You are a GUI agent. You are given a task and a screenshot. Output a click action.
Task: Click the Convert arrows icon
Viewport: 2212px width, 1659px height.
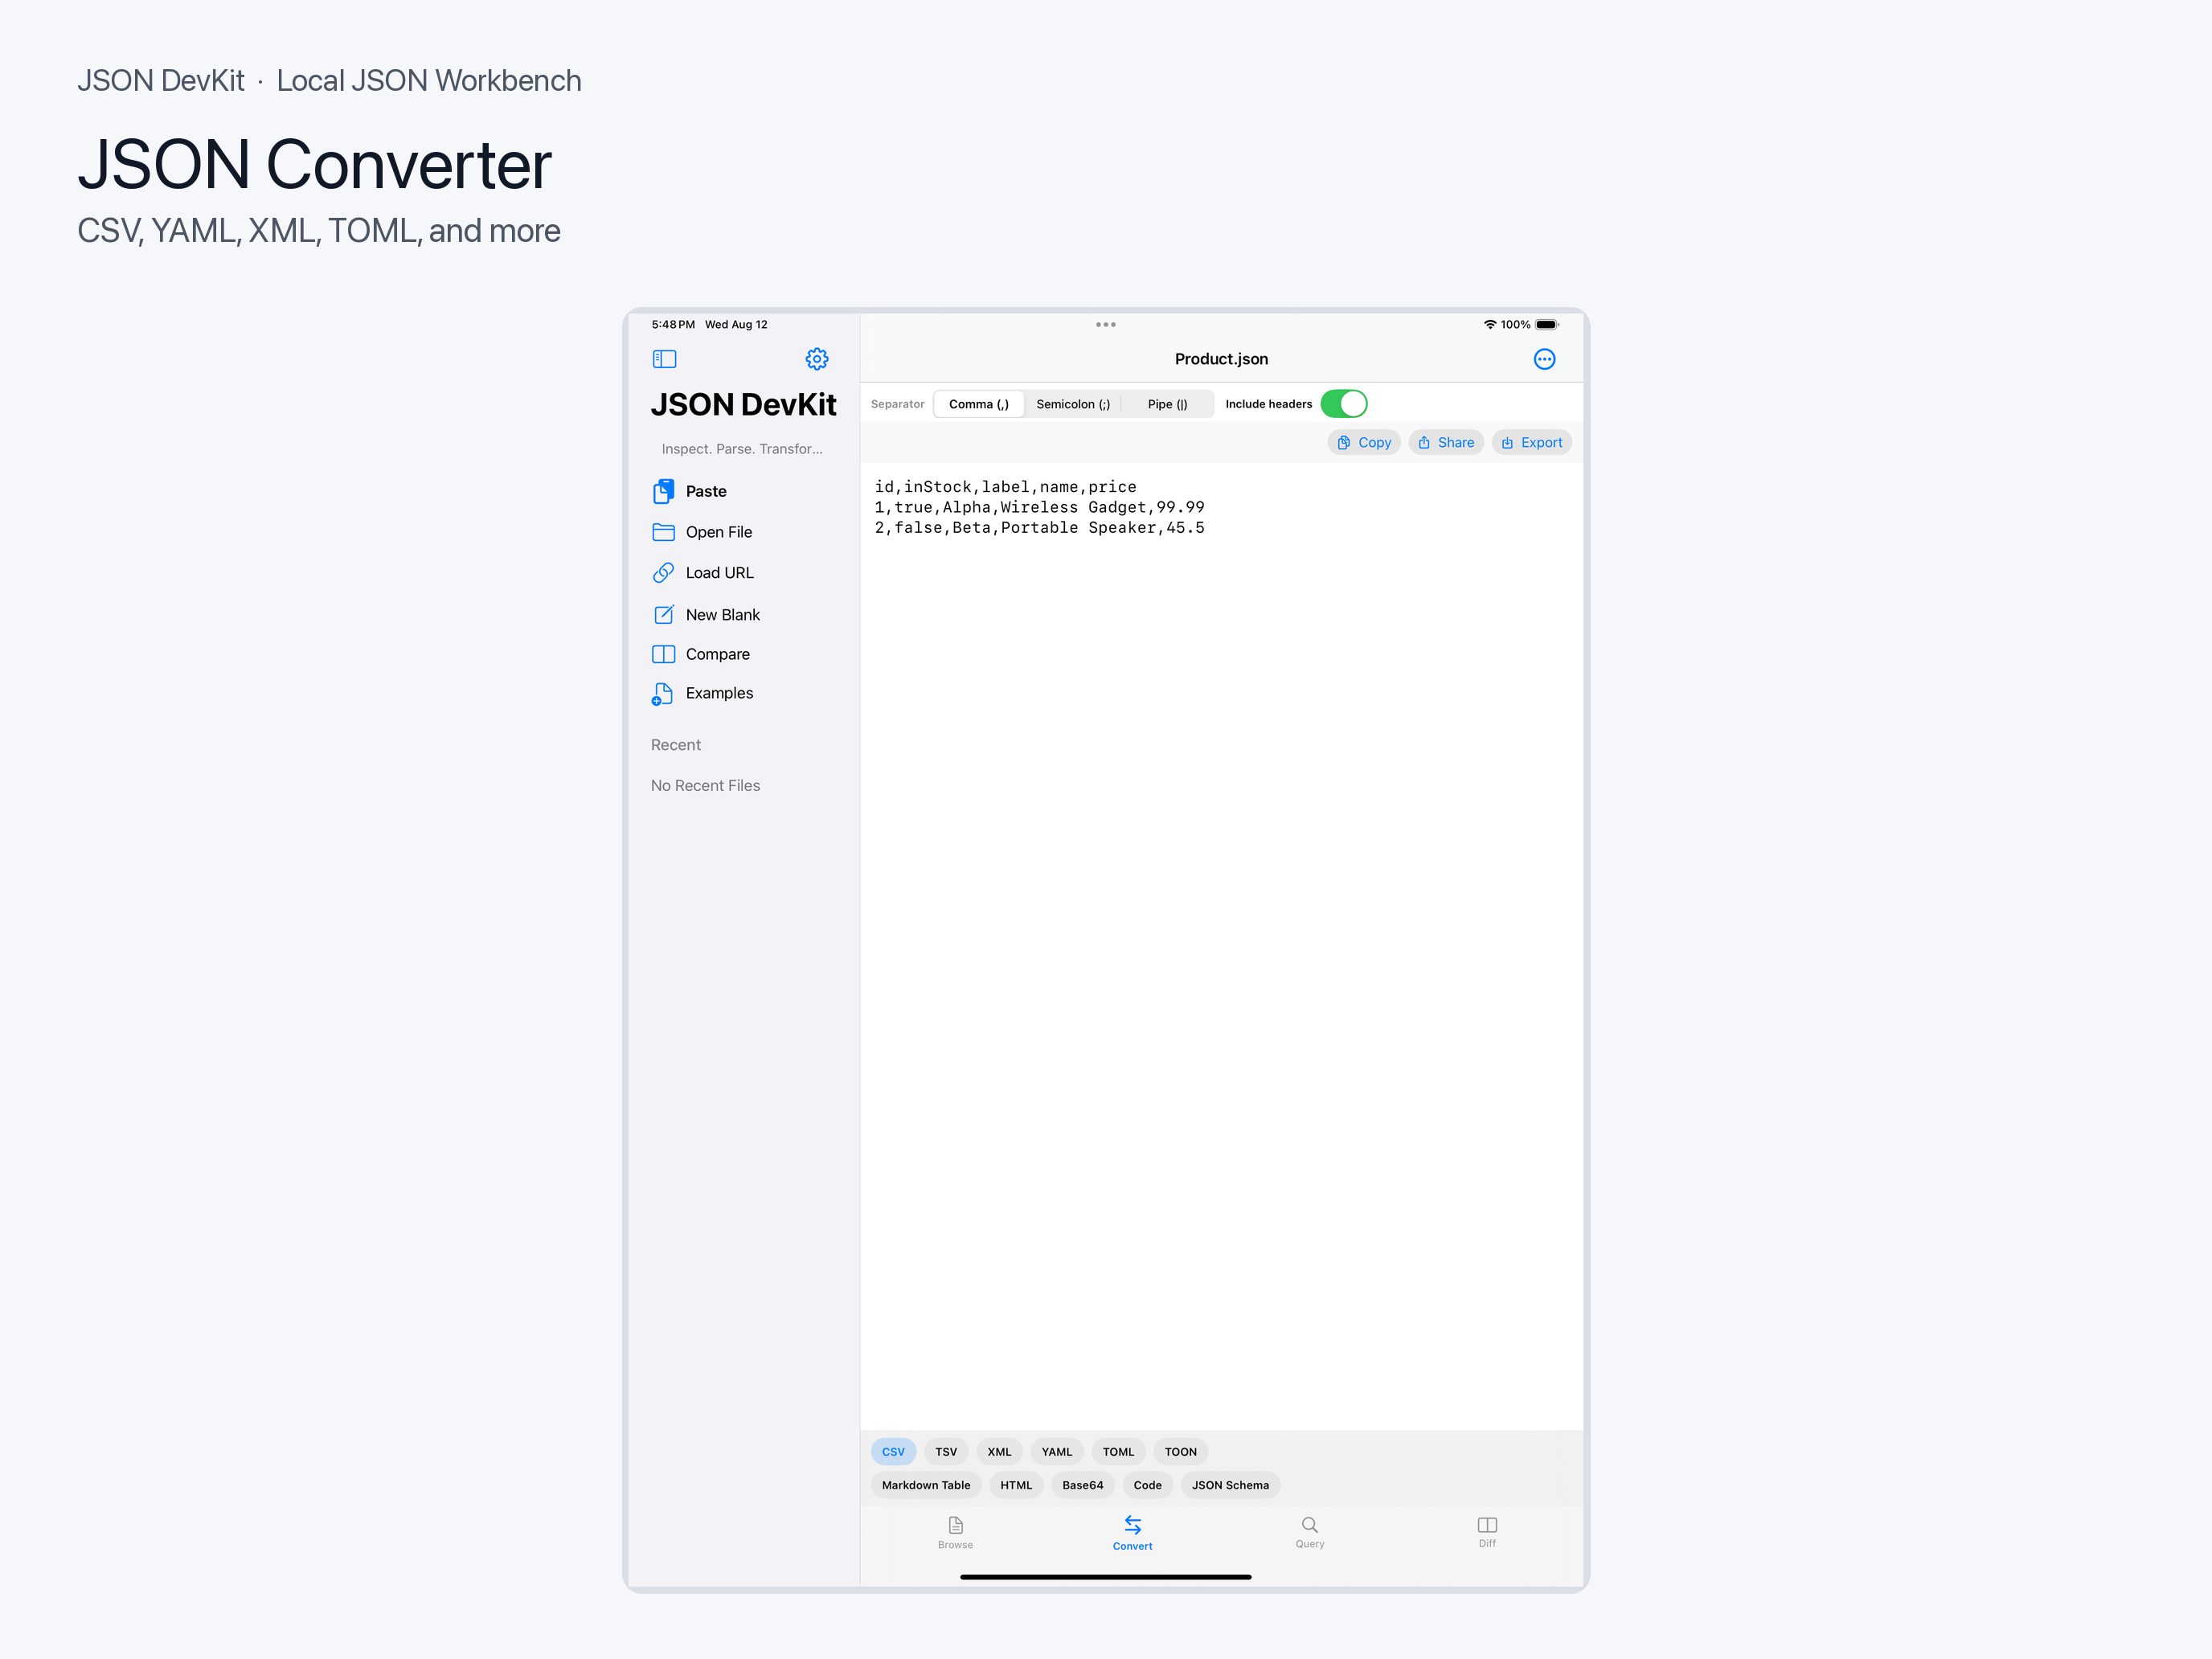1132,1525
